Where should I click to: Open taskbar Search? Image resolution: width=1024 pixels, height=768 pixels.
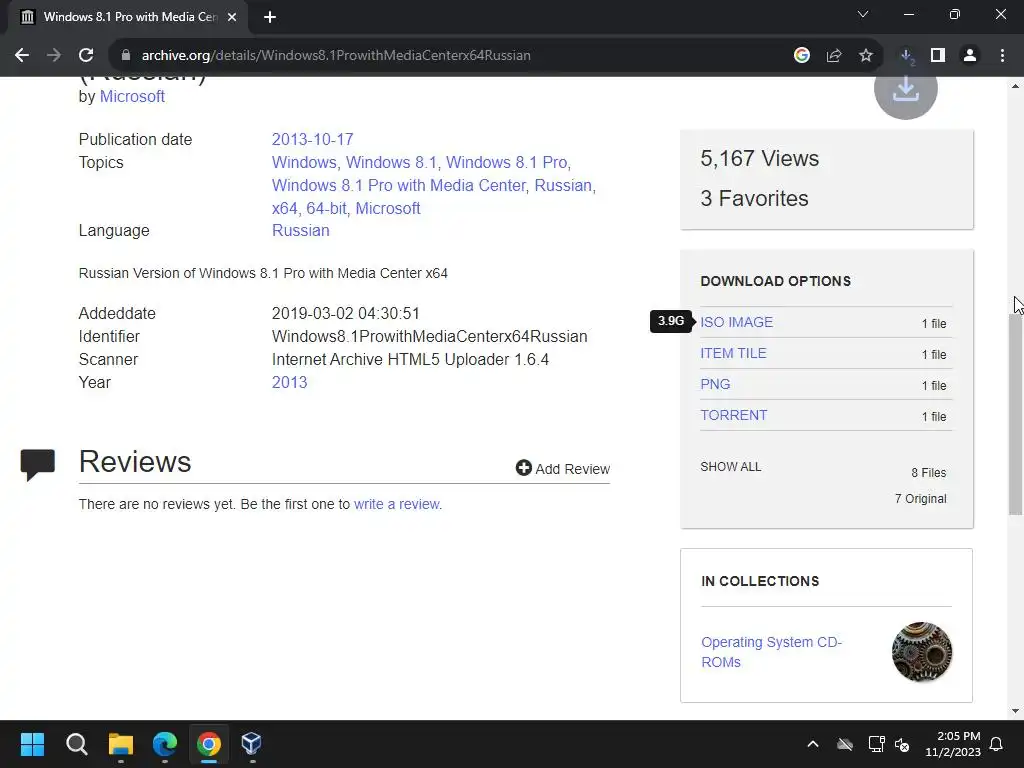(x=76, y=744)
